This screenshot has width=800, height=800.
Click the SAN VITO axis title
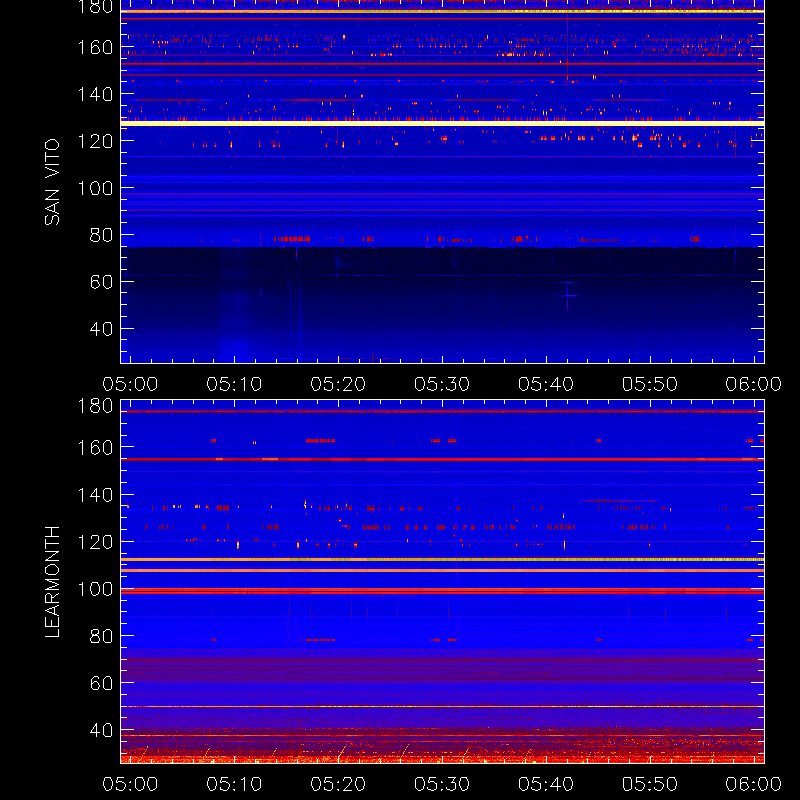52,182
